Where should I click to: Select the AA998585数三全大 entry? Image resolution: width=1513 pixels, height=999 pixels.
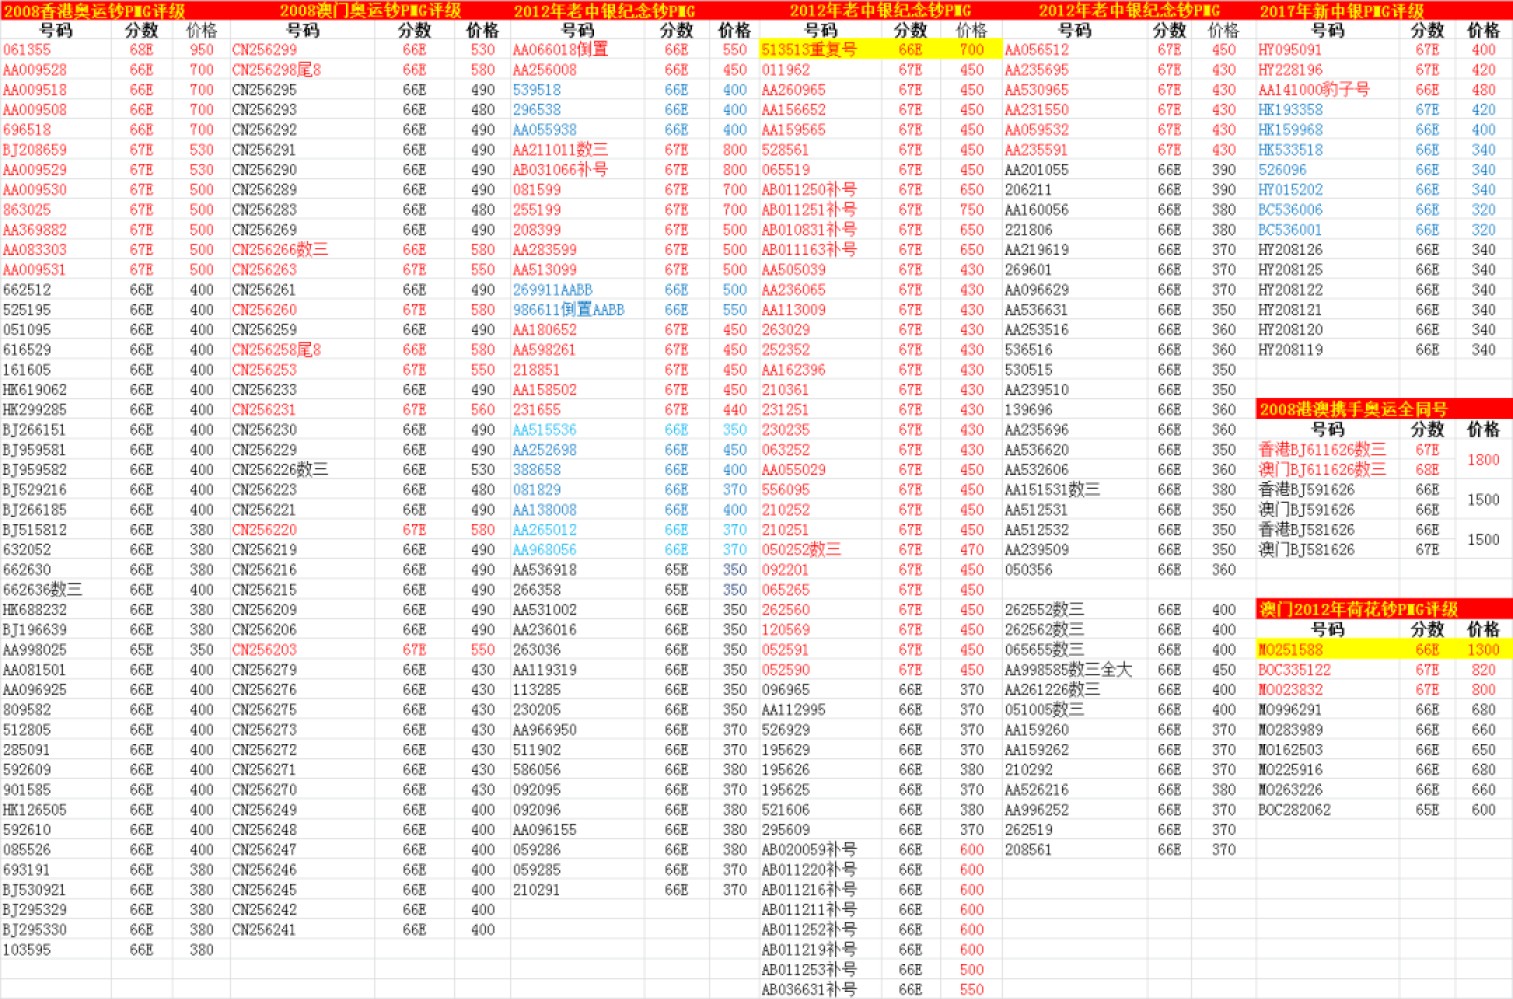[x=1067, y=669]
